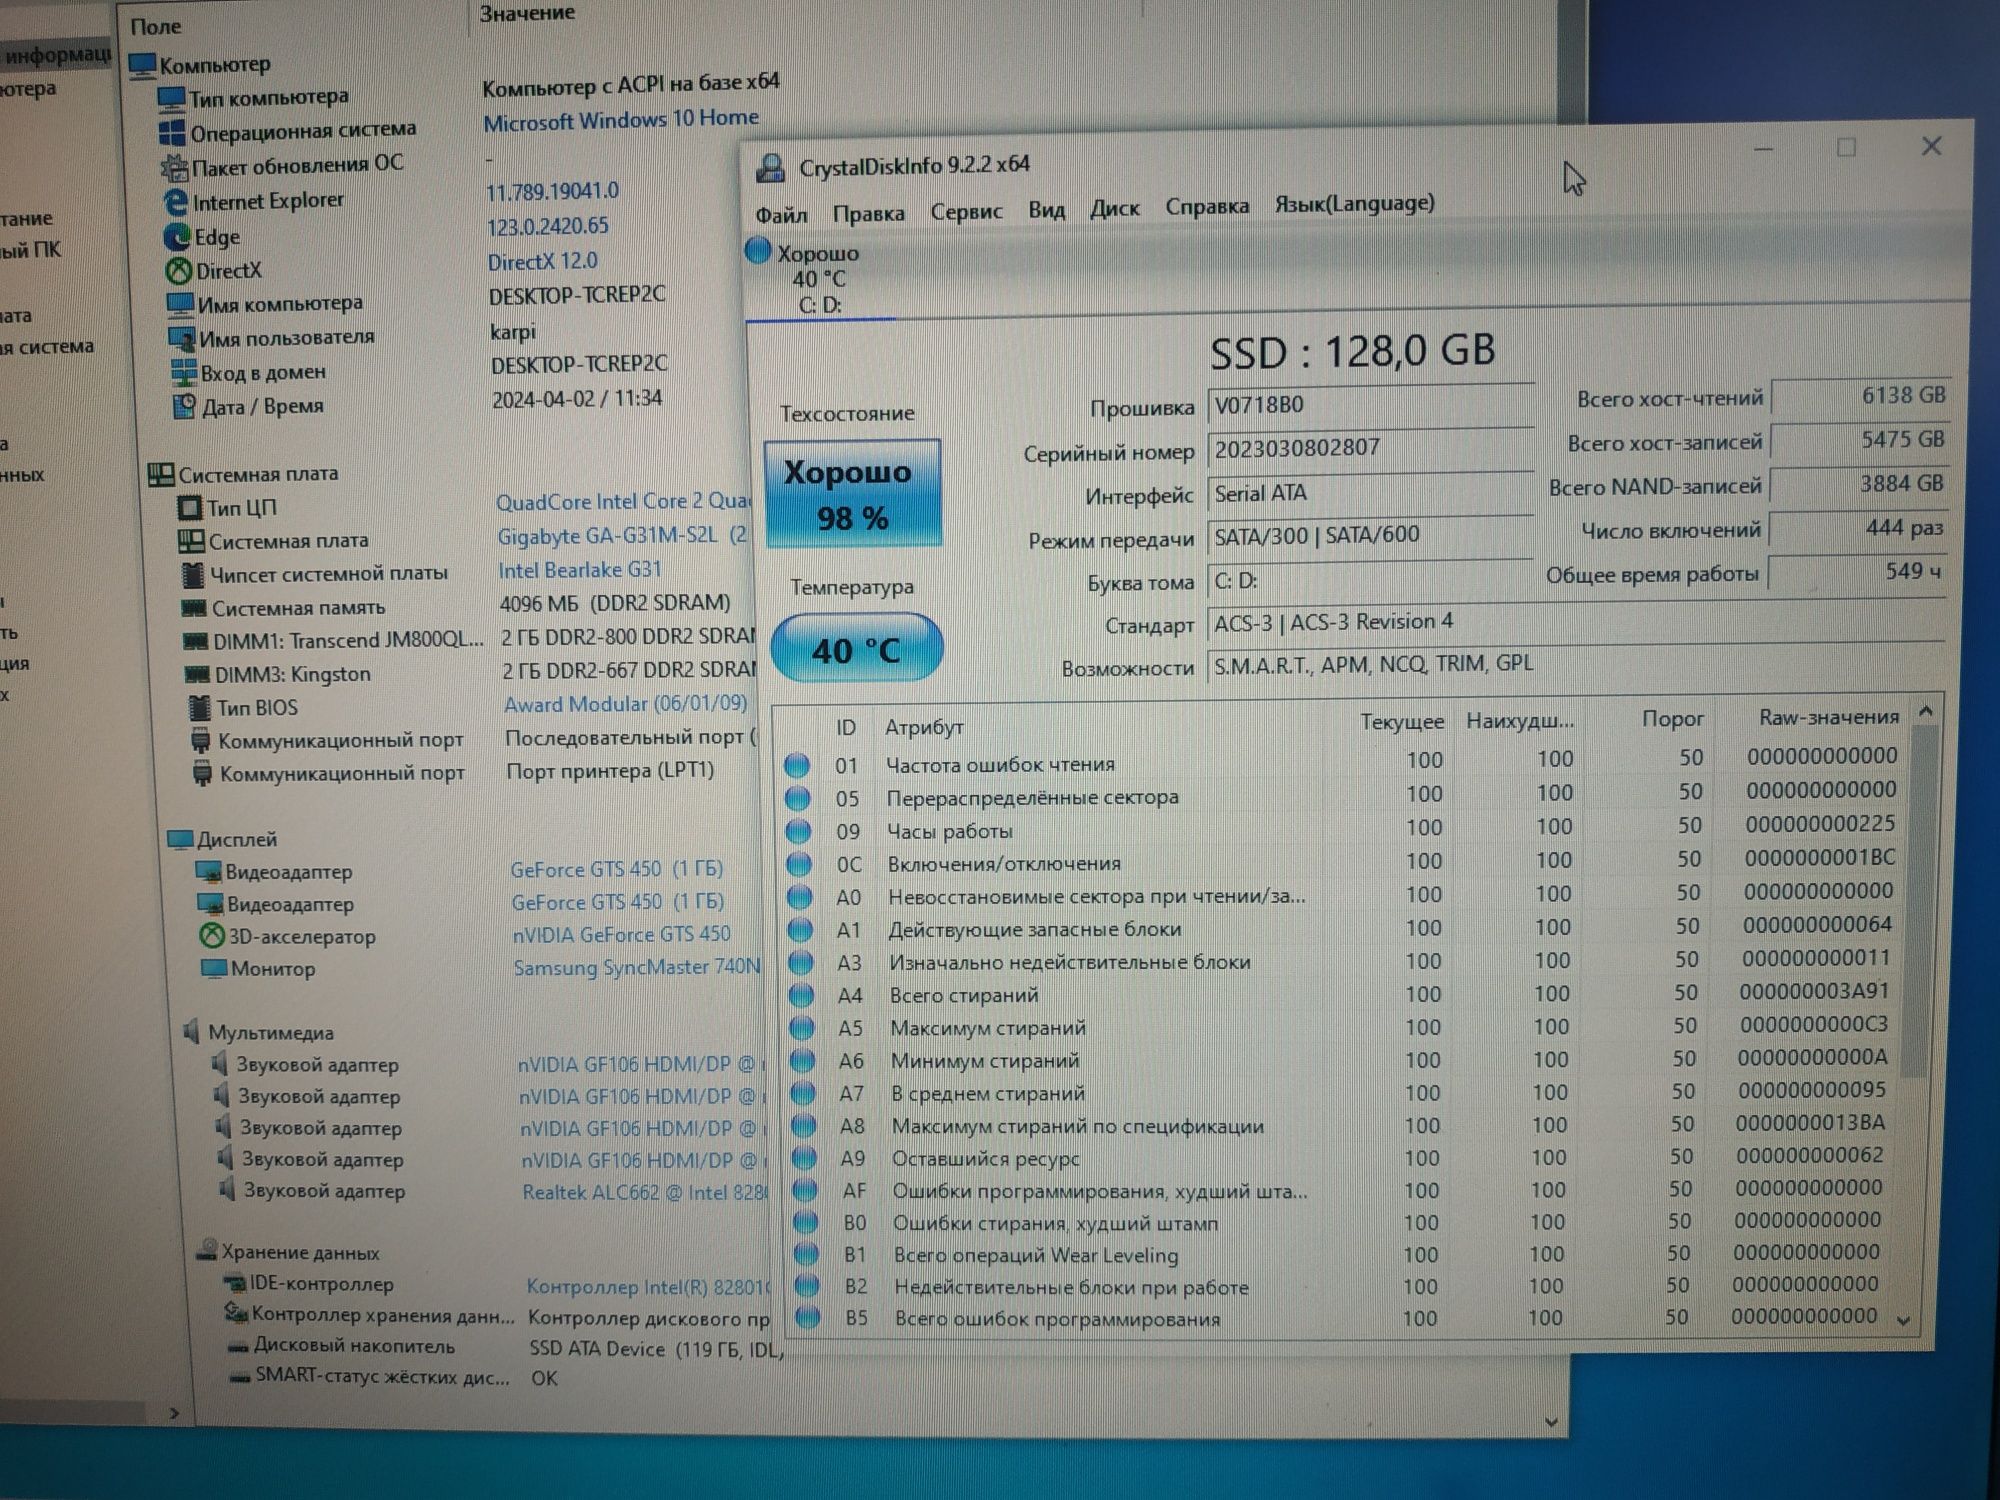
Task: Open the Язык(Language) menu
Action: click(x=1354, y=203)
